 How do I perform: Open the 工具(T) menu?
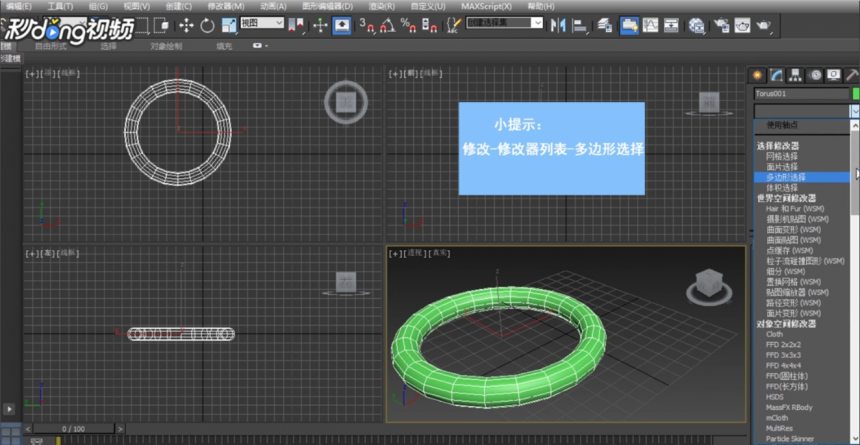[60, 7]
